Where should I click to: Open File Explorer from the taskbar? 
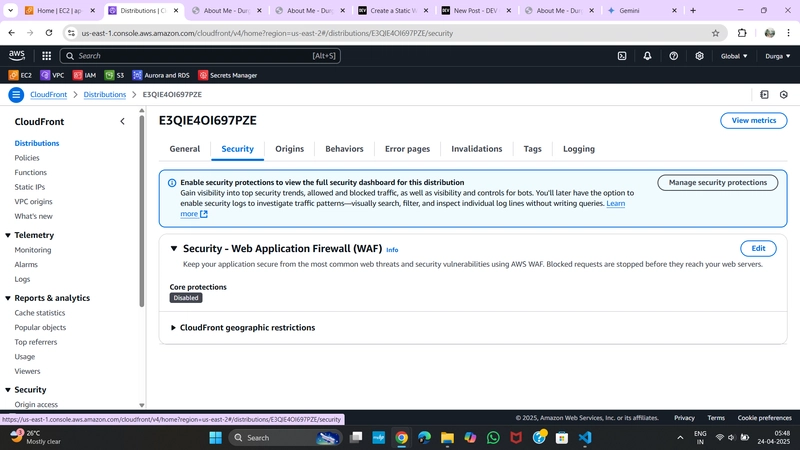(447, 437)
